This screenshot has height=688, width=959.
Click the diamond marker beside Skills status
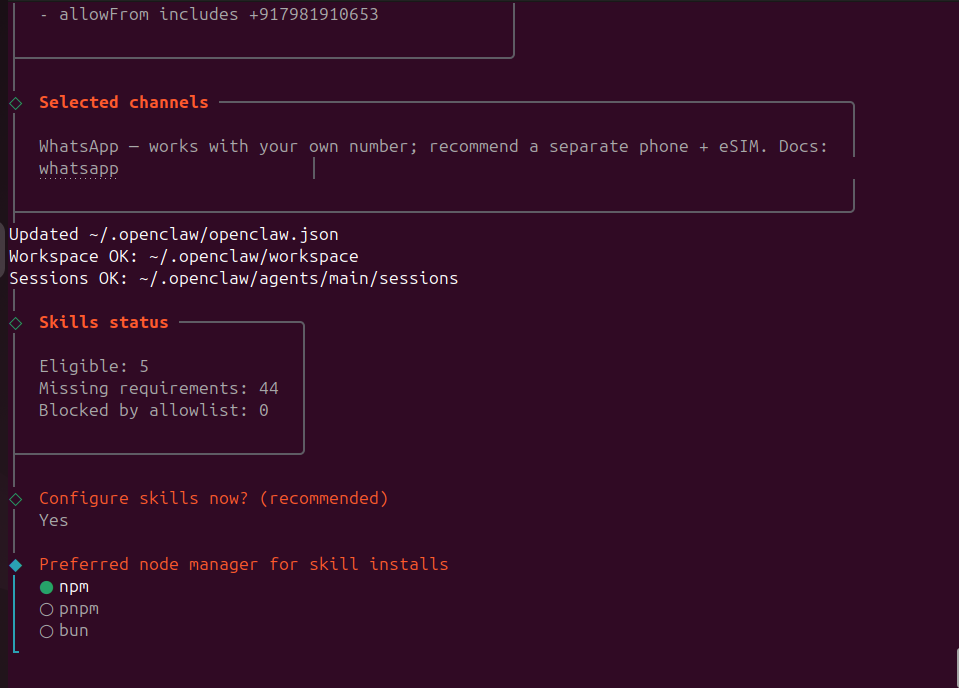[x=15, y=323]
